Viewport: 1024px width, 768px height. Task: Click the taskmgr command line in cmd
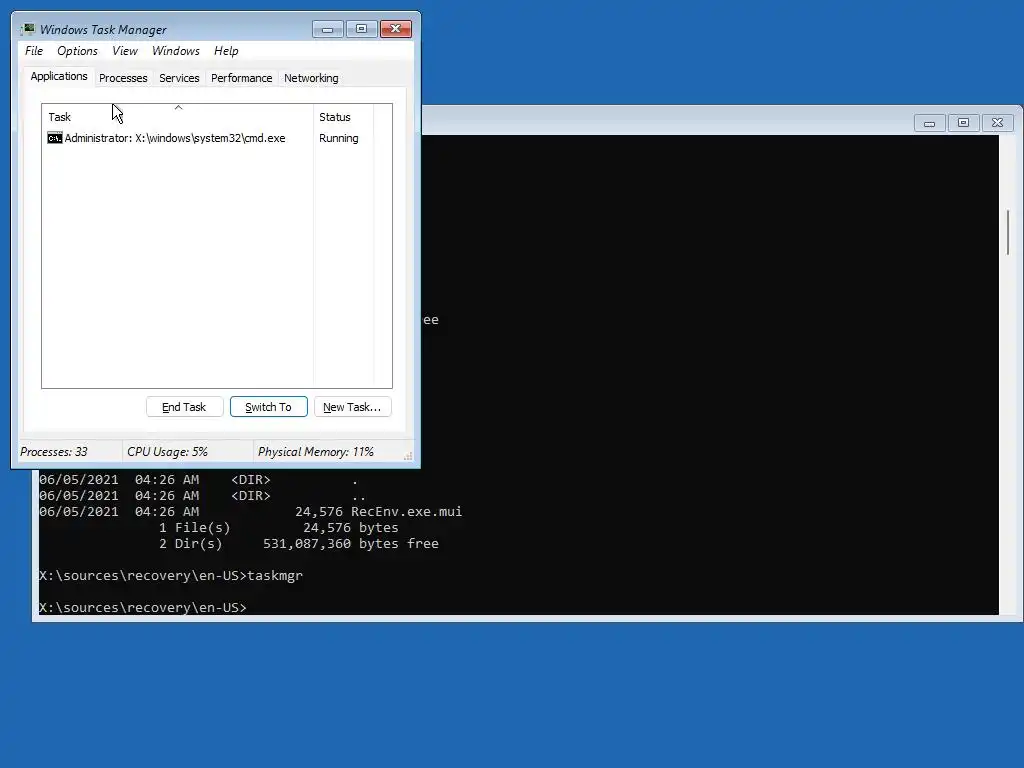[x=171, y=575]
